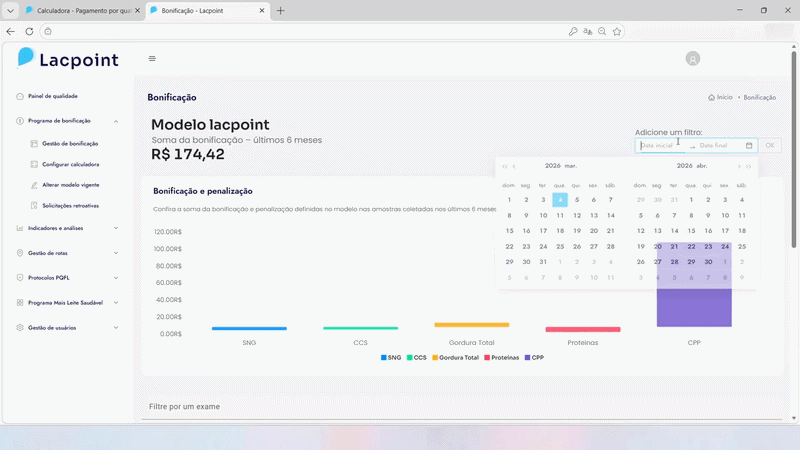Screen dimensions: 800x450
Task: Open Alterar modelo vigente menu item
Action: (70, 185)
